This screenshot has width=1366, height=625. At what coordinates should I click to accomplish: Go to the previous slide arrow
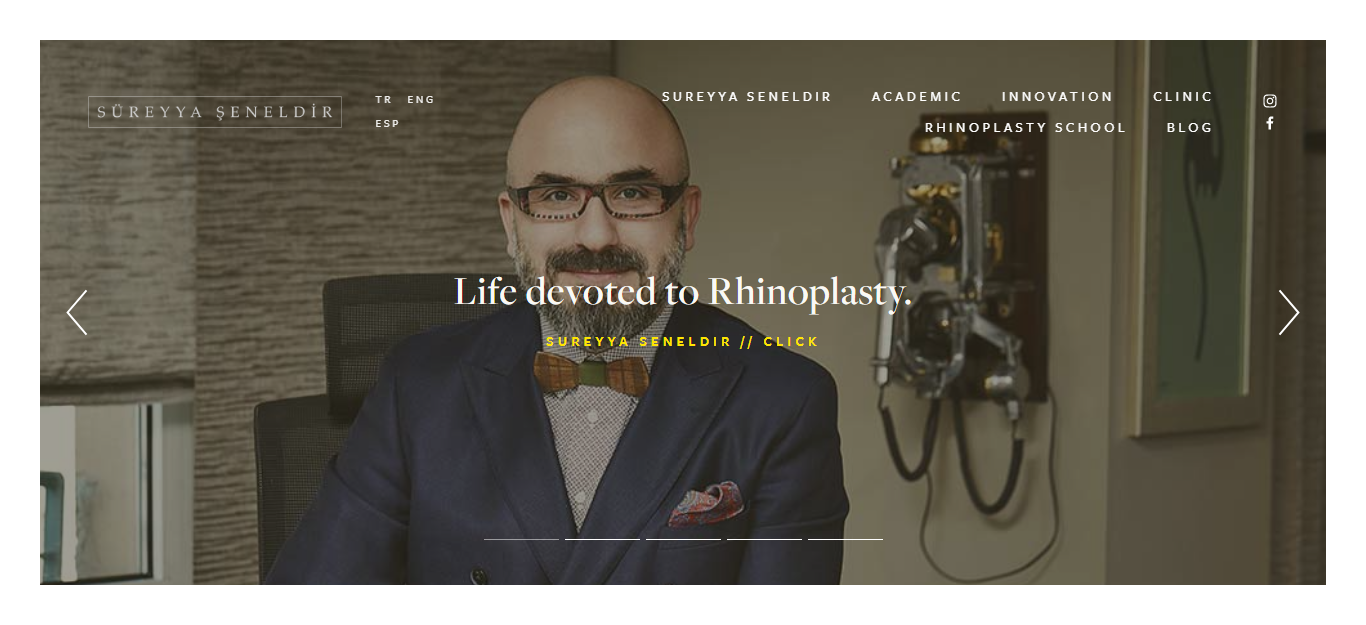coord(77,312)
